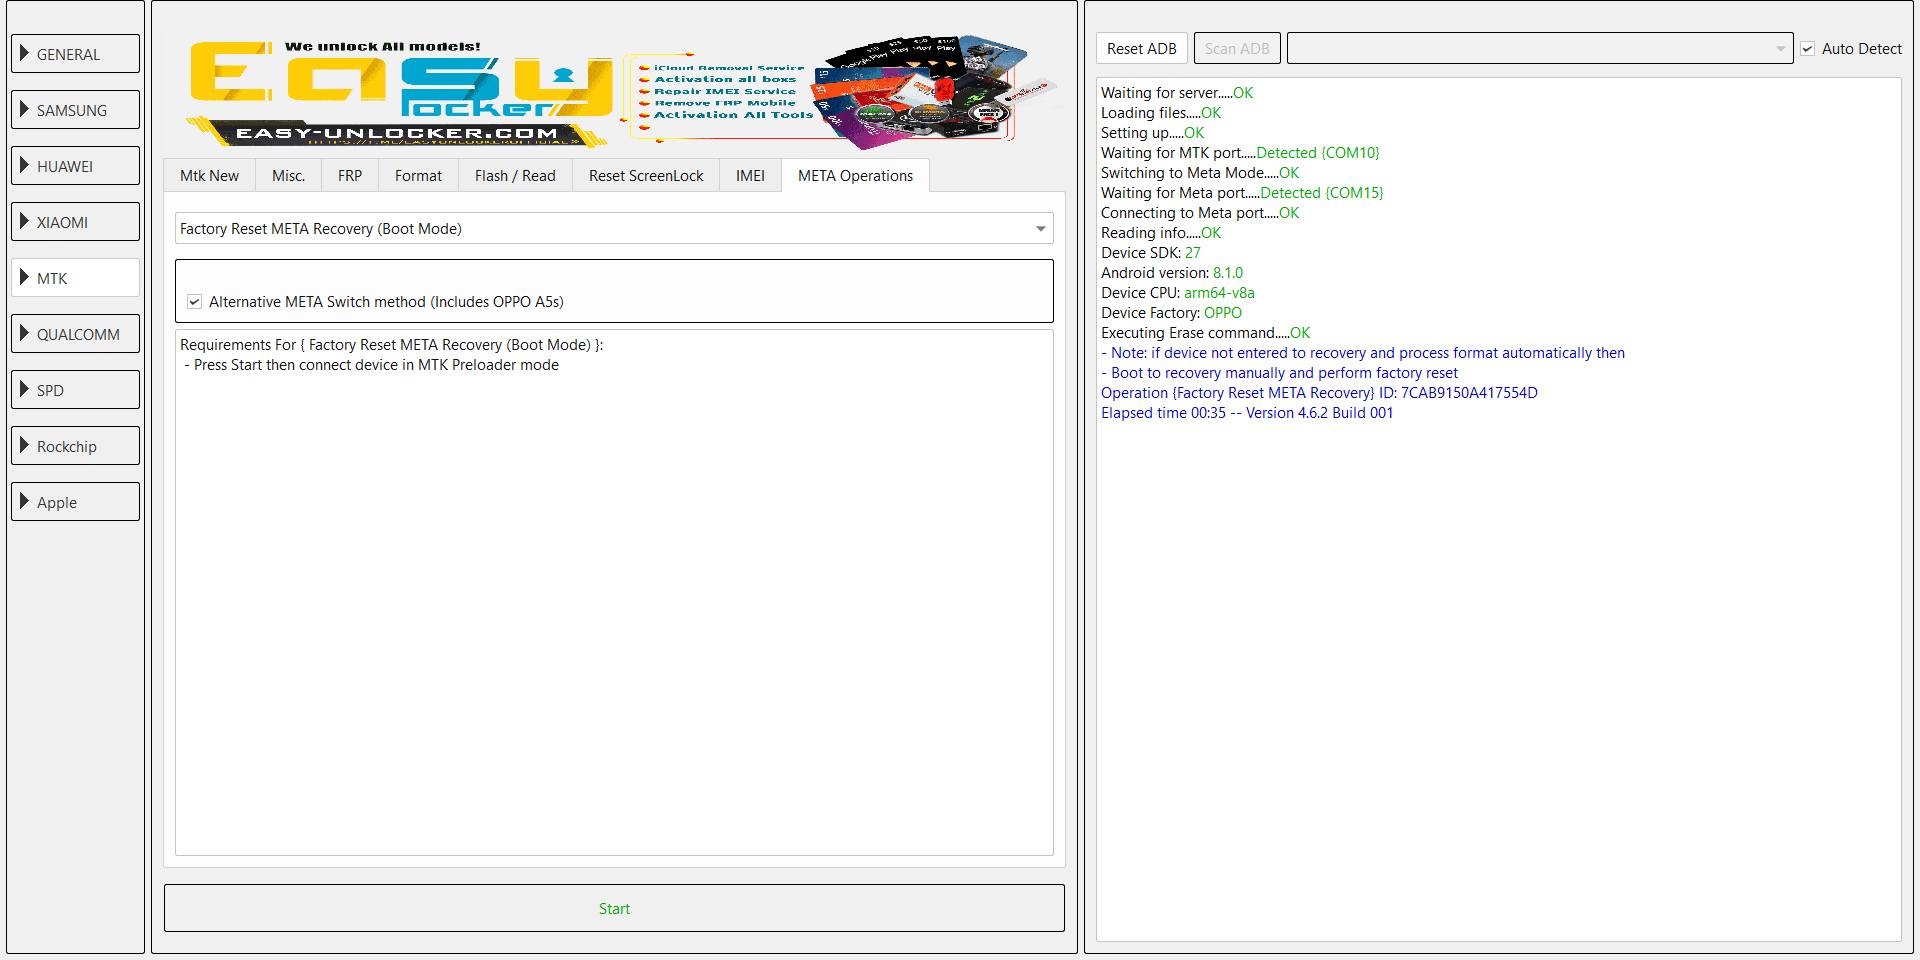Open the ADB device selection dropdown
1920x960 pixels.
[1540, 48]
